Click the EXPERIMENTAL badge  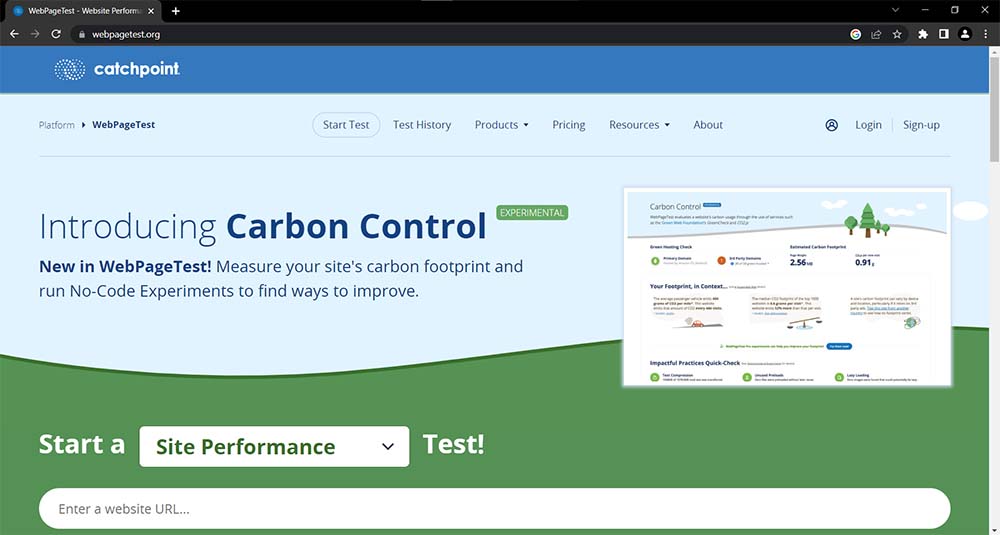pyautogui.click(x=532, y=213)
